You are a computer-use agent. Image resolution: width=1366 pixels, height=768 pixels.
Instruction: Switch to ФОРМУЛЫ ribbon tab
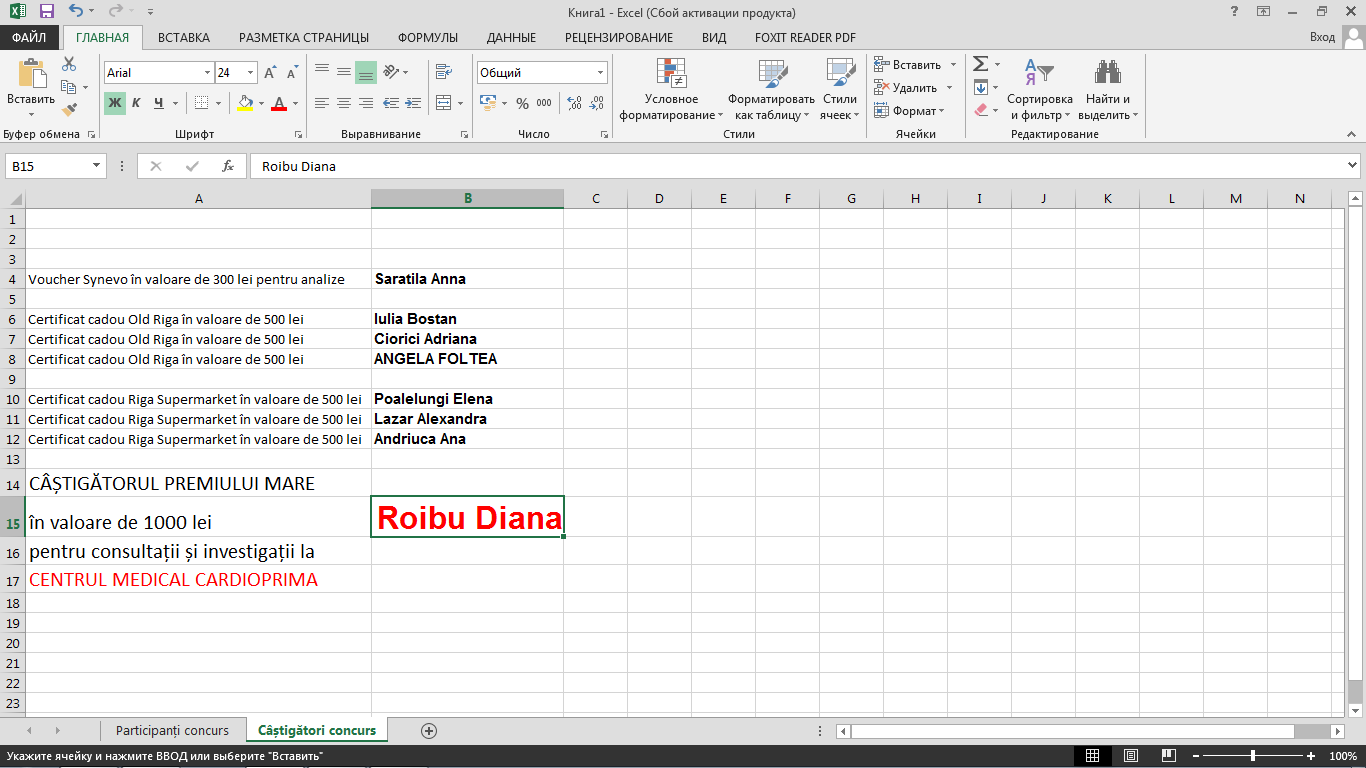click(428, 38)
